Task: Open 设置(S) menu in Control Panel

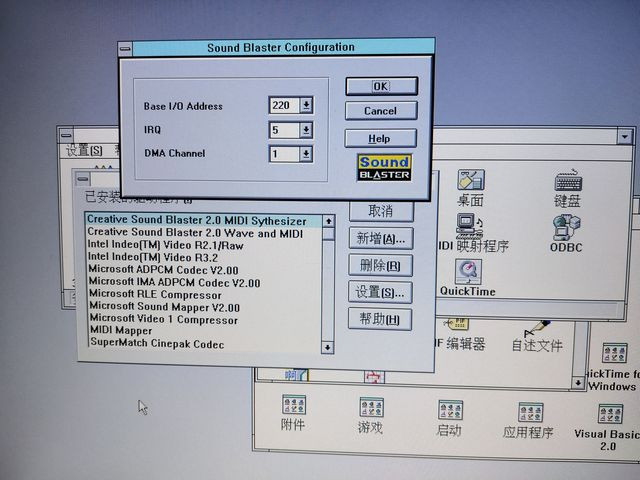Action: point(84,151)
